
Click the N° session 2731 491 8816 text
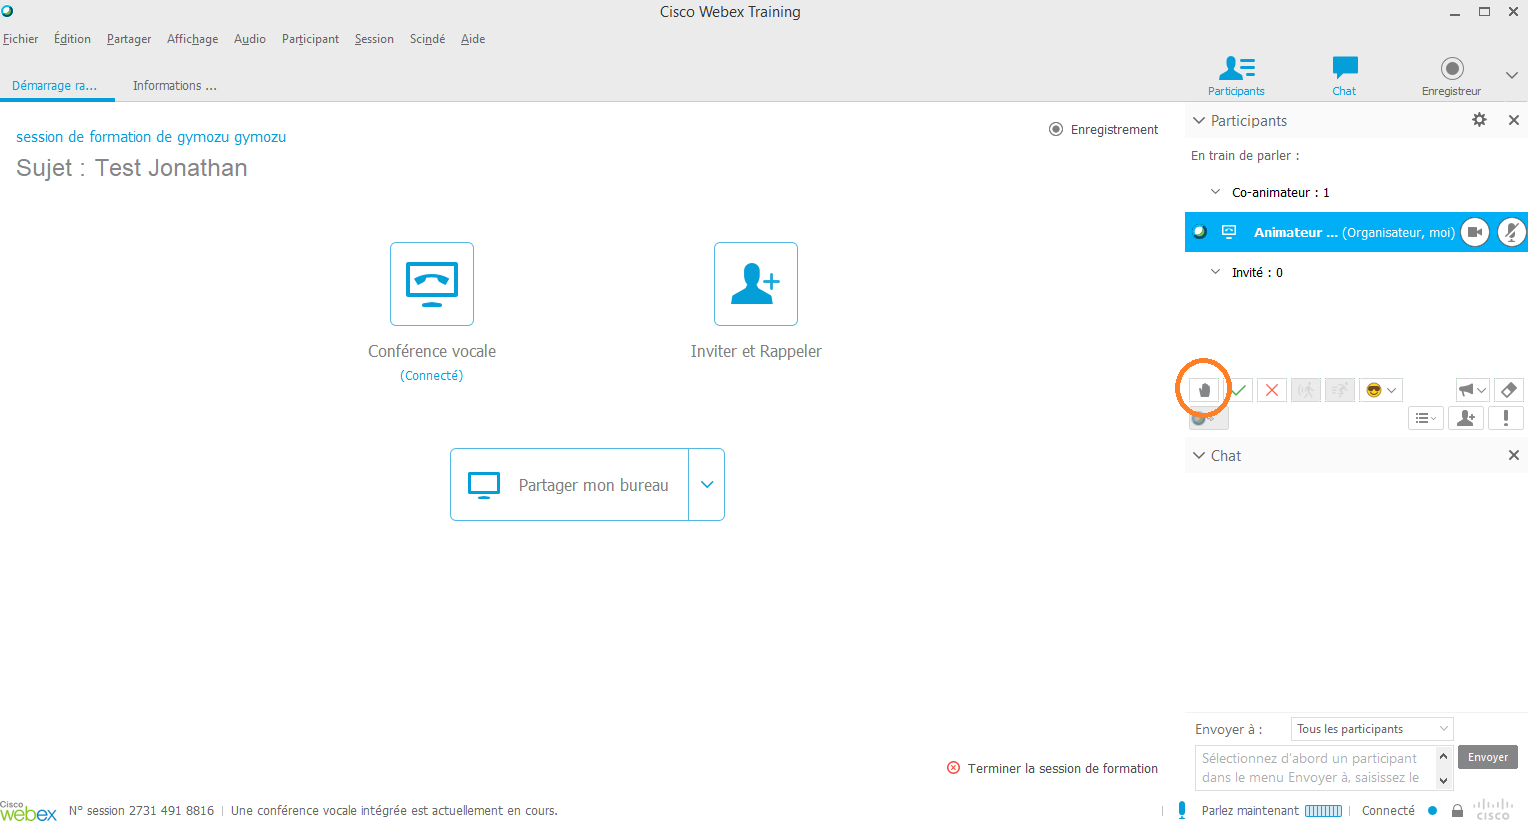141,811
